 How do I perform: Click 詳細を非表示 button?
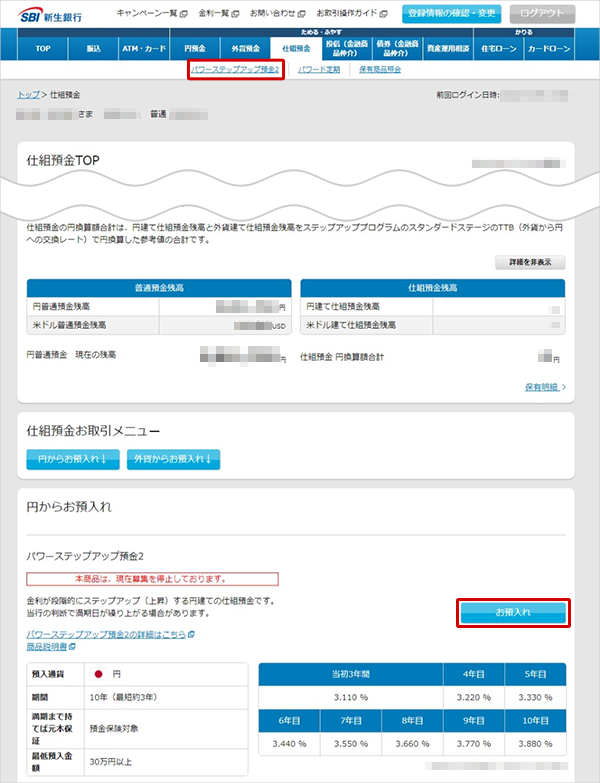530,262
